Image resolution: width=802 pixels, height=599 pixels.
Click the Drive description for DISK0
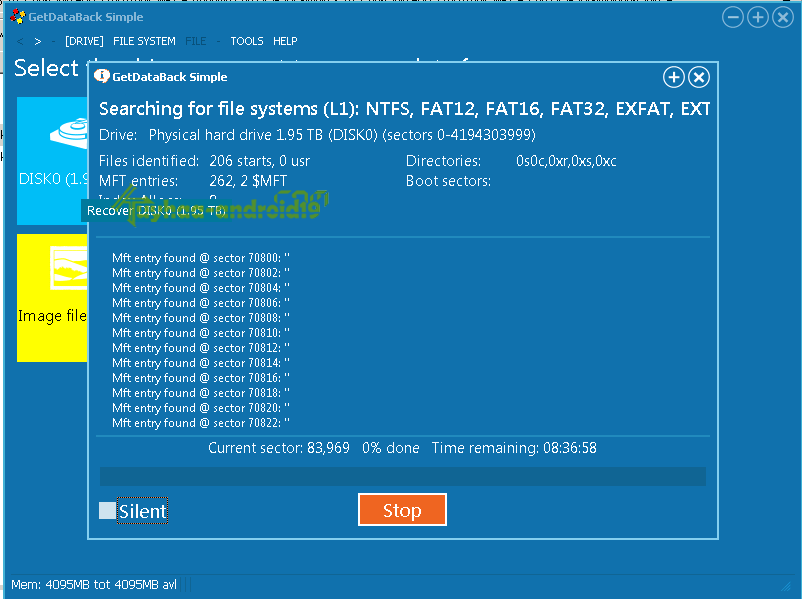[342, 135]
